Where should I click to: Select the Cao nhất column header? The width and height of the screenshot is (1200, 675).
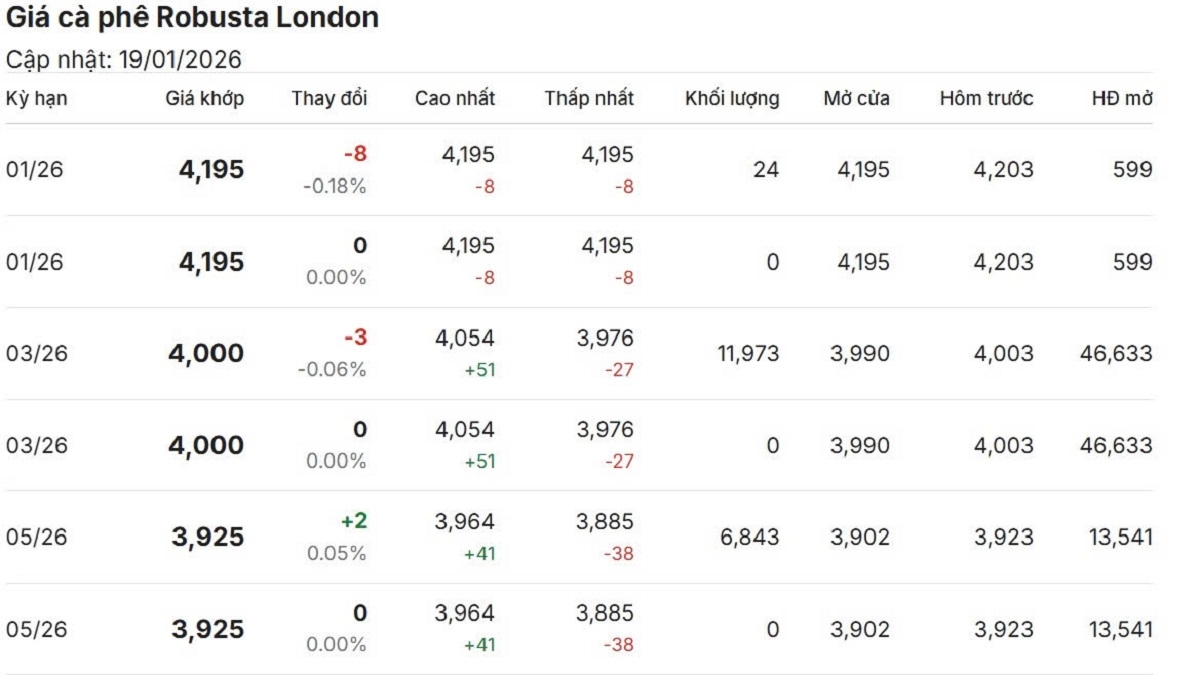(x=455, y=98)
